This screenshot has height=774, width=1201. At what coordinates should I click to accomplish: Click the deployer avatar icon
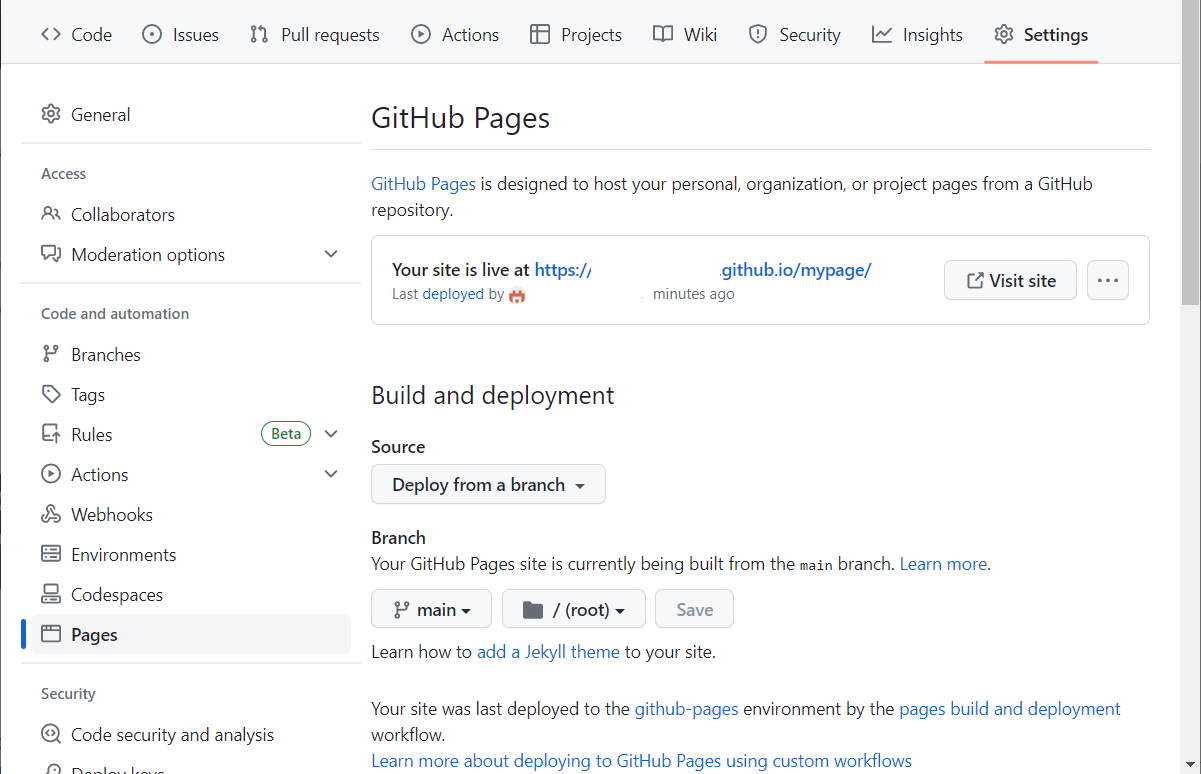point(517,295)
